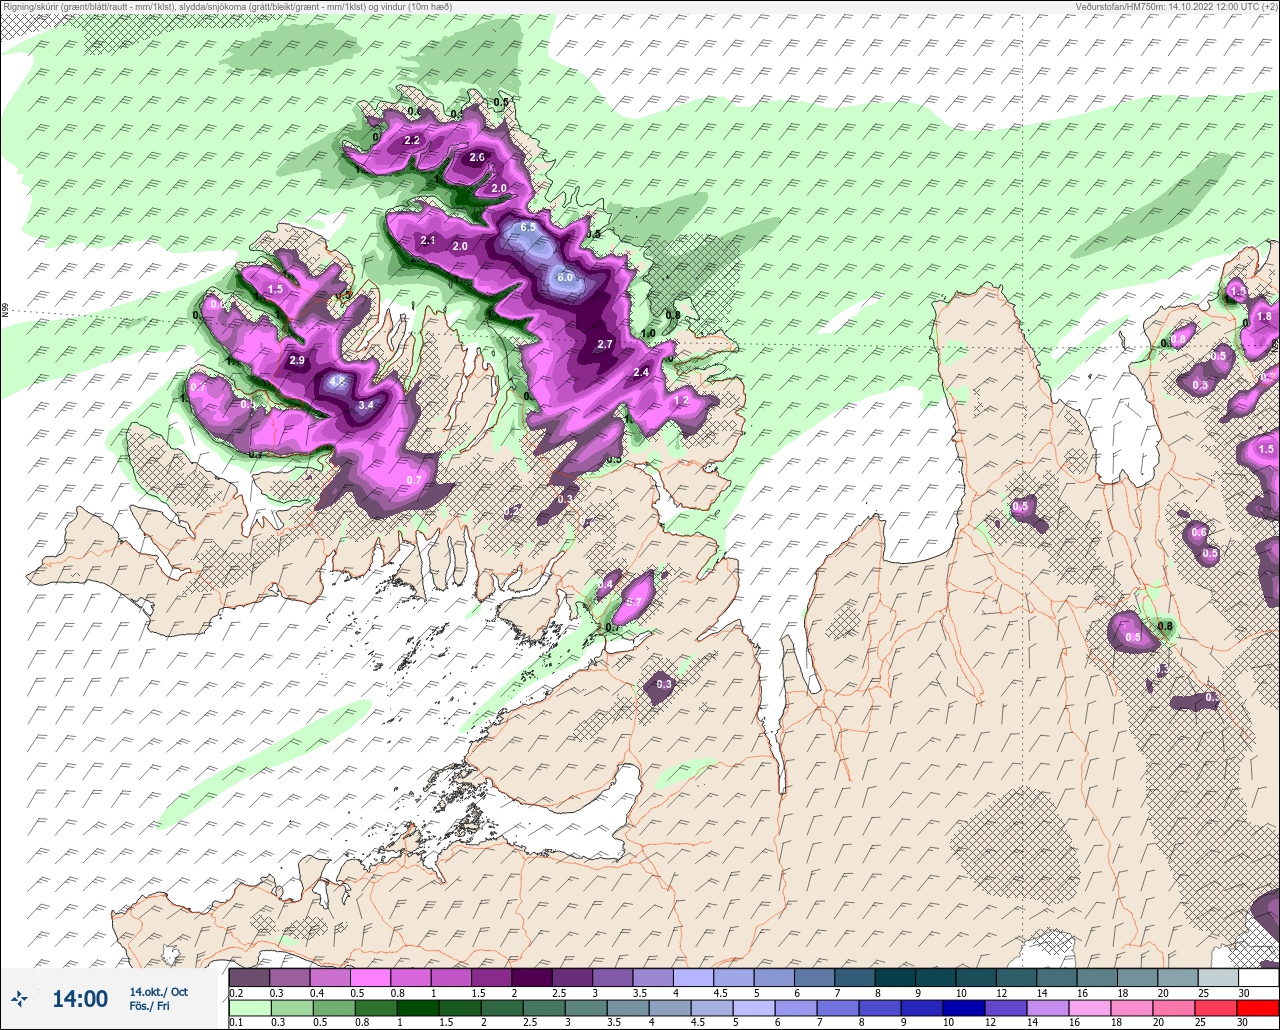
Task: Select the 14:00 forecast time display
Action: [x=80, y=999]
